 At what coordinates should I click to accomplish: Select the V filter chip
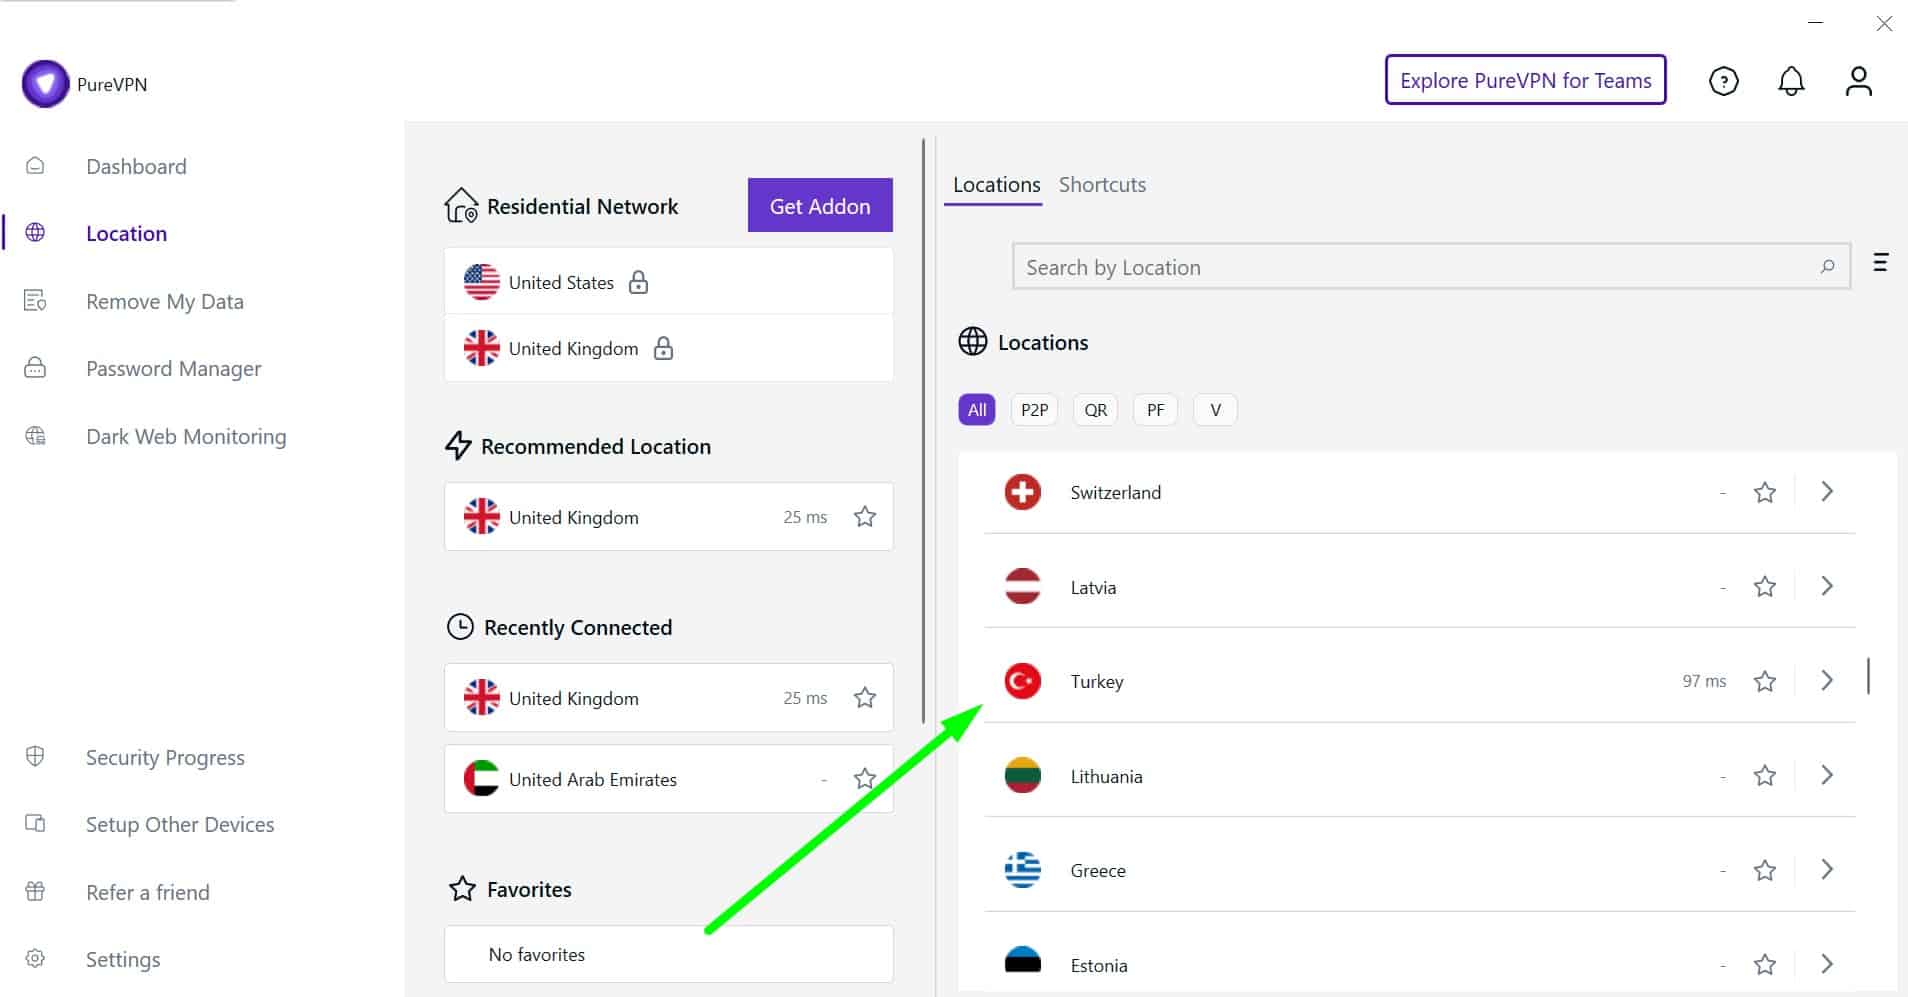point(1215,410)
